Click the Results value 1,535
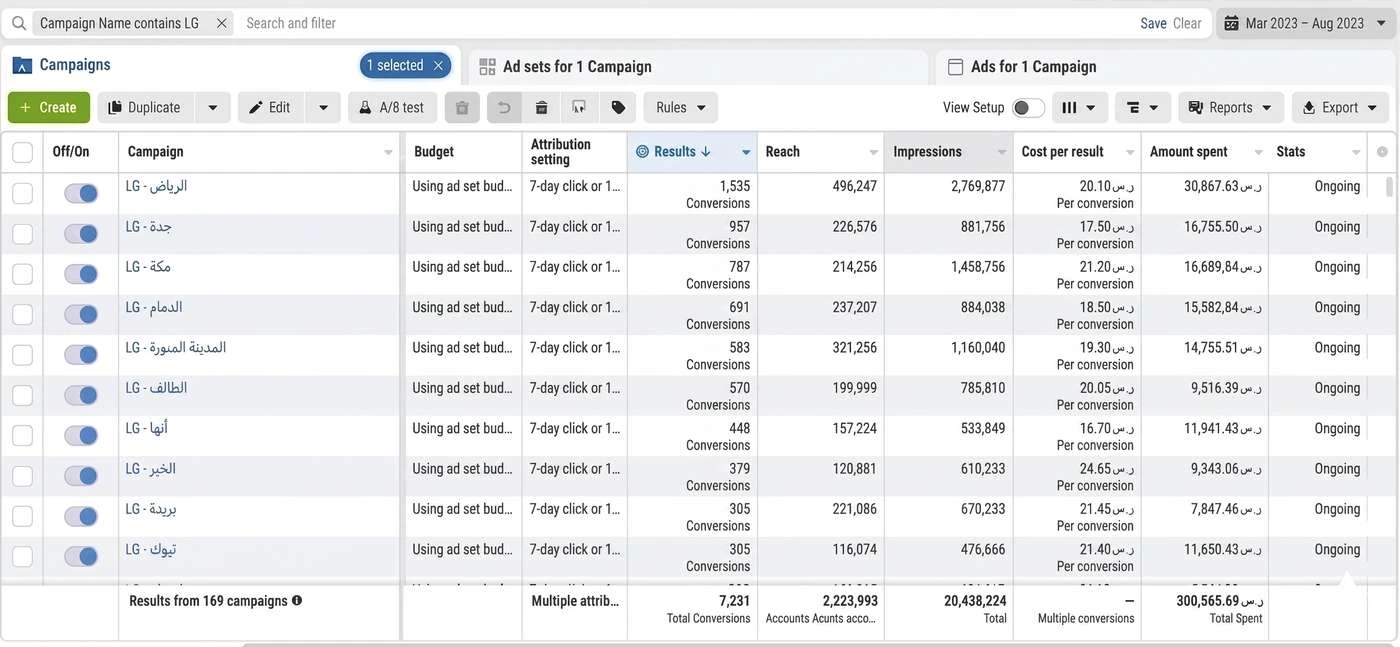 tap(734, 186)
